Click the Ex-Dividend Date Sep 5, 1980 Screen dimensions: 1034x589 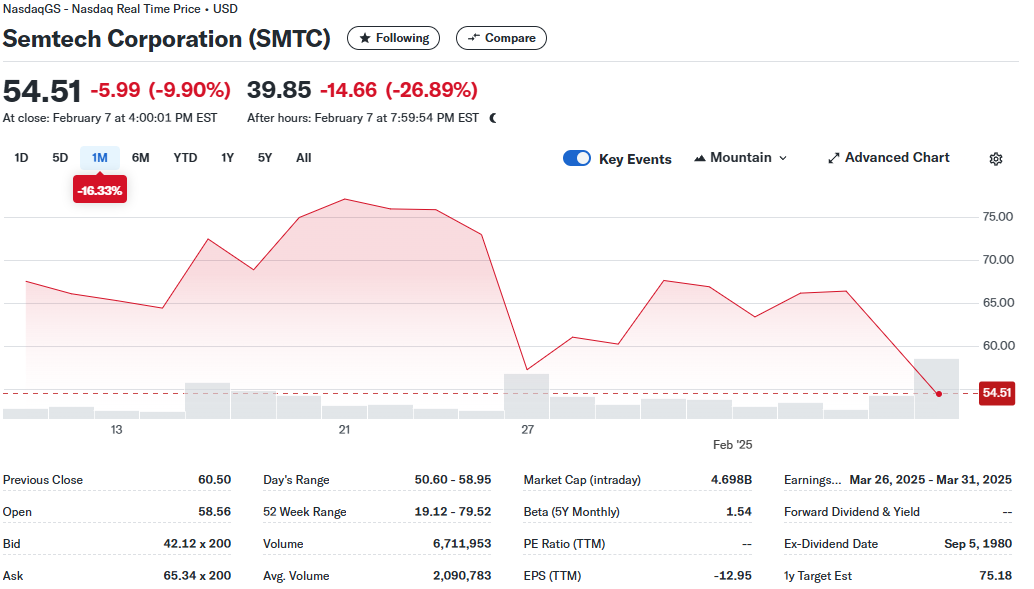coord(978,543)
